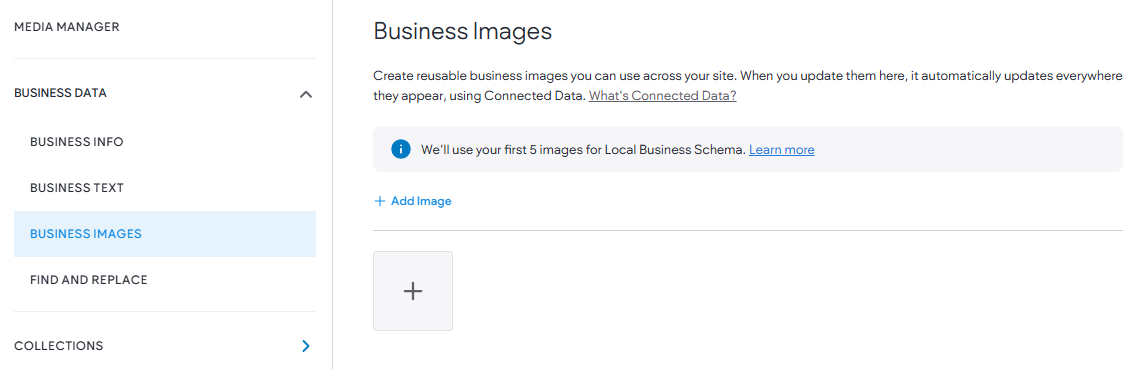Open Business Text page
Viewport: 1143px width, 369px height.
77,188
